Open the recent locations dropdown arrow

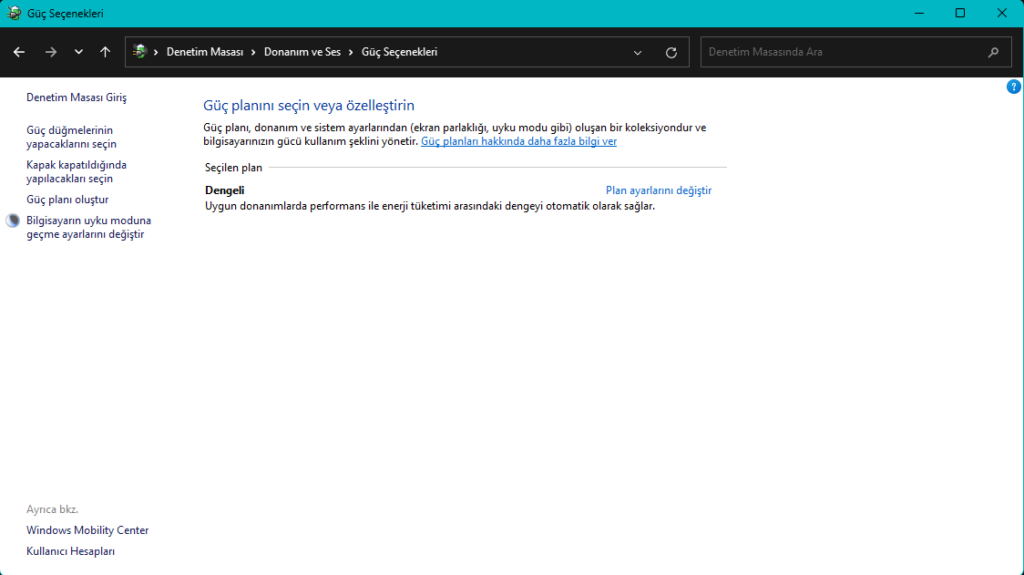(x=79, y=52)
